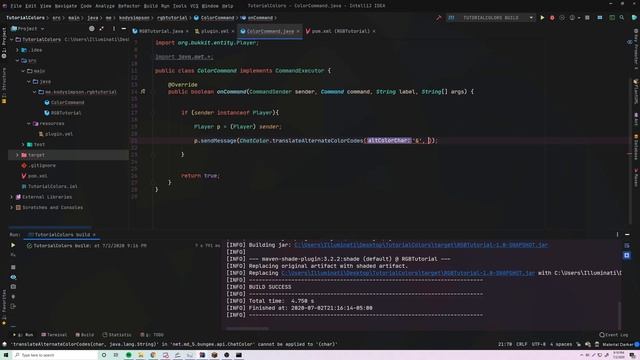Image resolution: width=640 pixels, height=360 pixels.
Task: Open the Structure side tool window
Action: coord(4,85)
